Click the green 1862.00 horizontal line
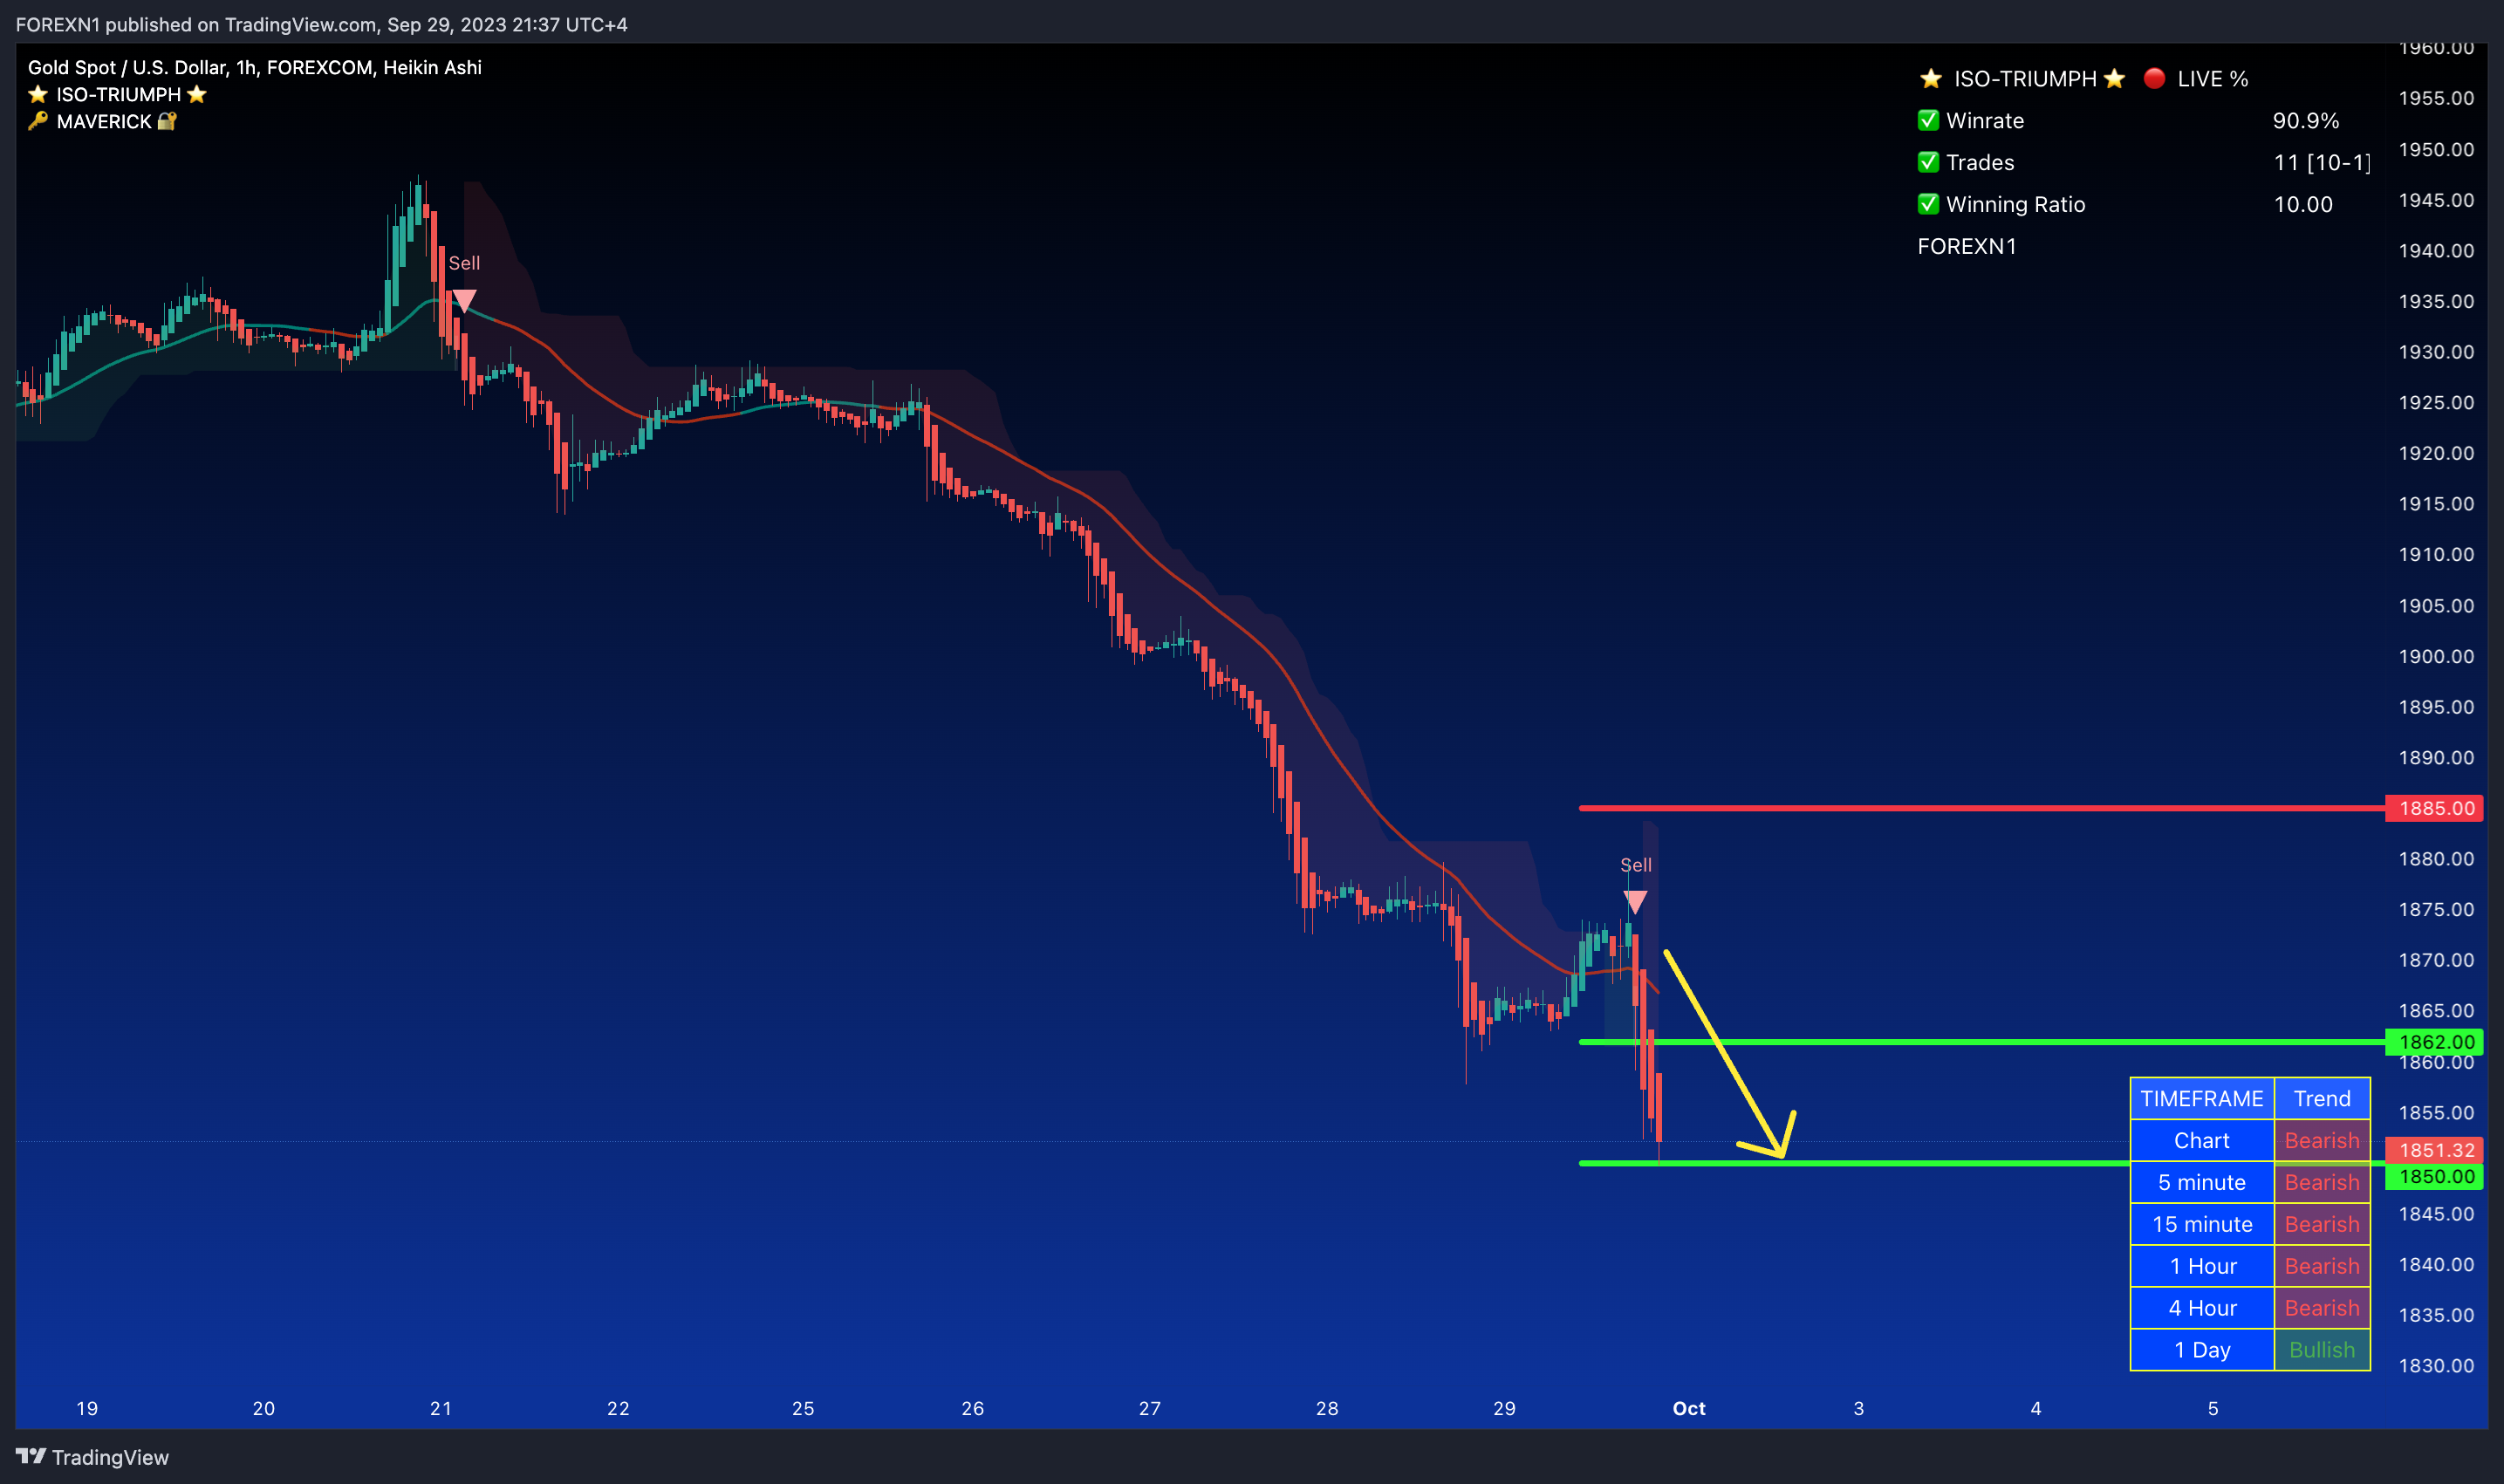 coord(1982,1042)
